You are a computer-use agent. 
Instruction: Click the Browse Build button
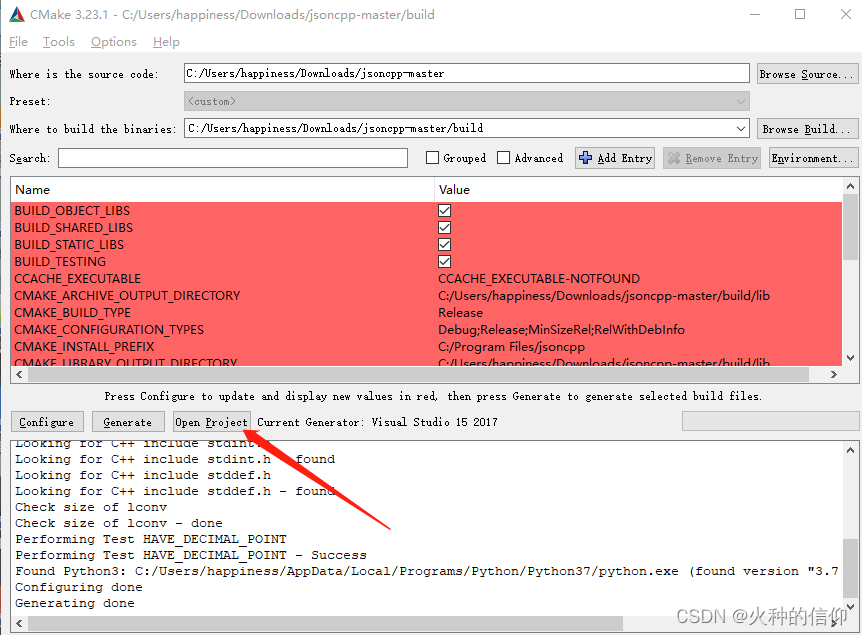click(x=807, y=129)
